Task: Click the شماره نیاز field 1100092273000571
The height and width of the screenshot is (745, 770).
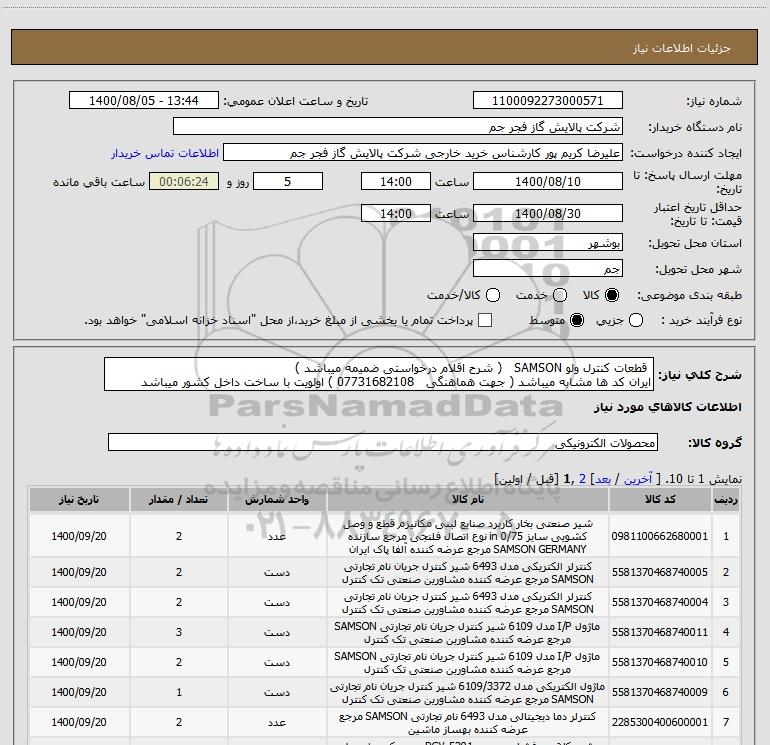Action: [x=548, y=100]
